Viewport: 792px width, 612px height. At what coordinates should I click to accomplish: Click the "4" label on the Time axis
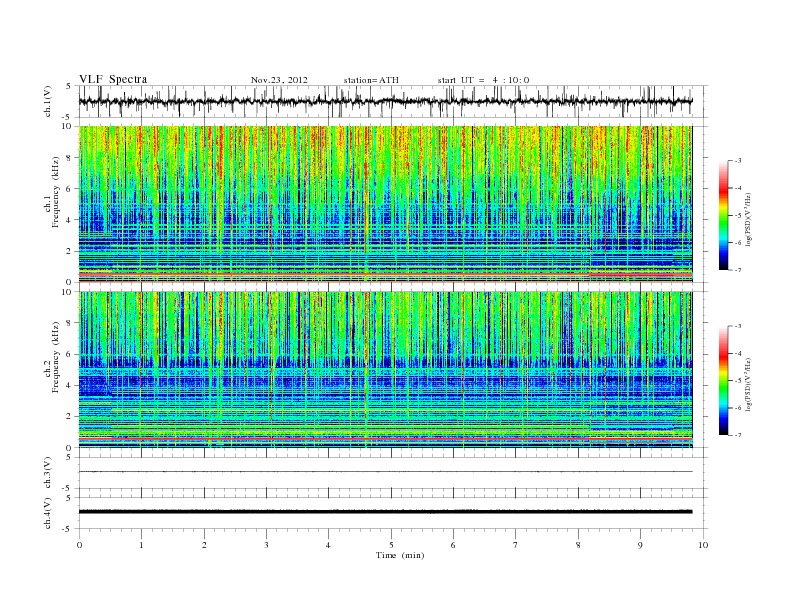[x=328, y=545]
